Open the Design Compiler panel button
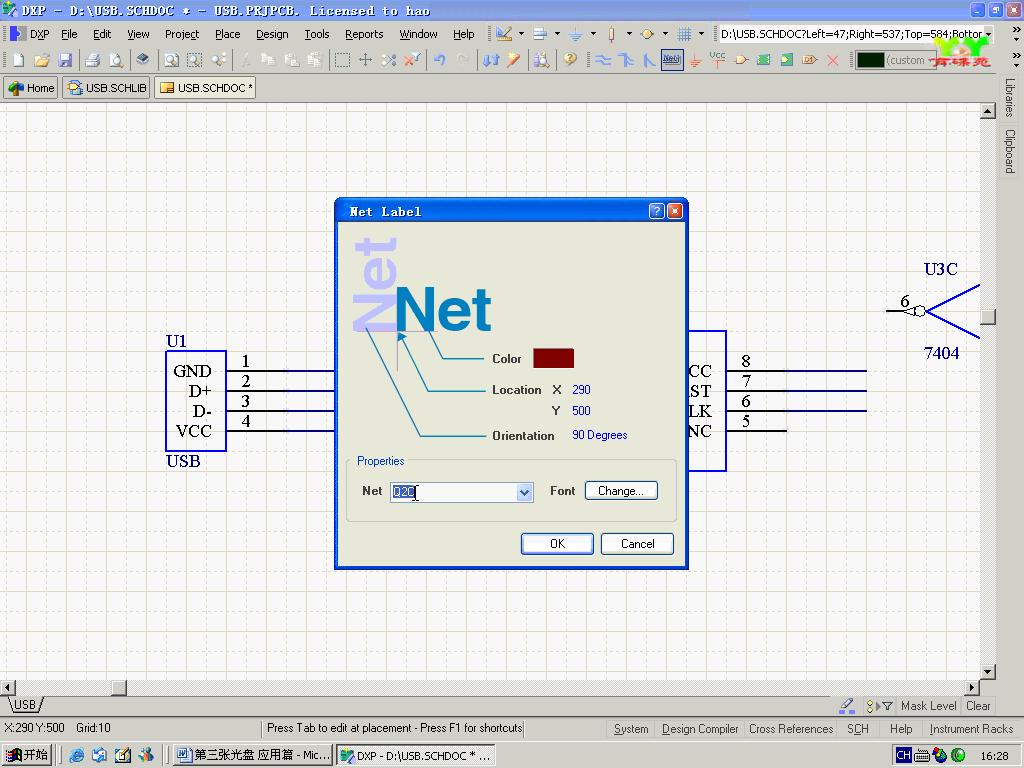1024x768 pixels. [699, 729]
